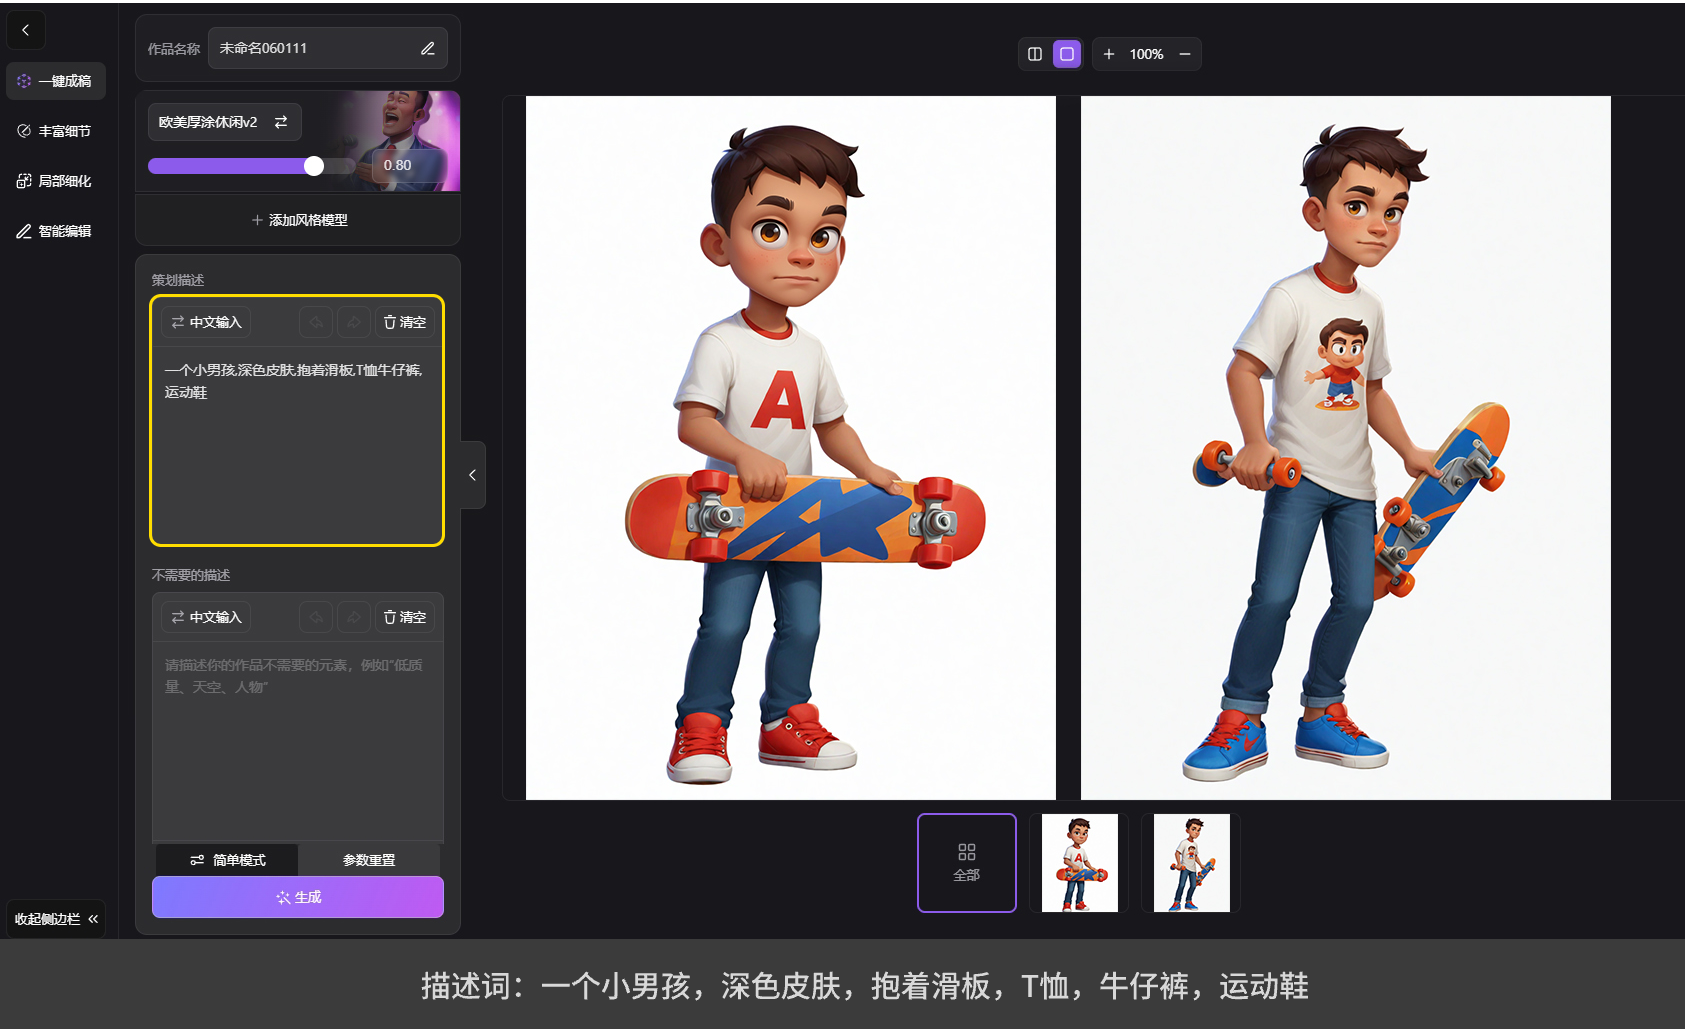Click undo icon in 策划描述 panel
1685x1029 pixels.
tap(316, 322)
